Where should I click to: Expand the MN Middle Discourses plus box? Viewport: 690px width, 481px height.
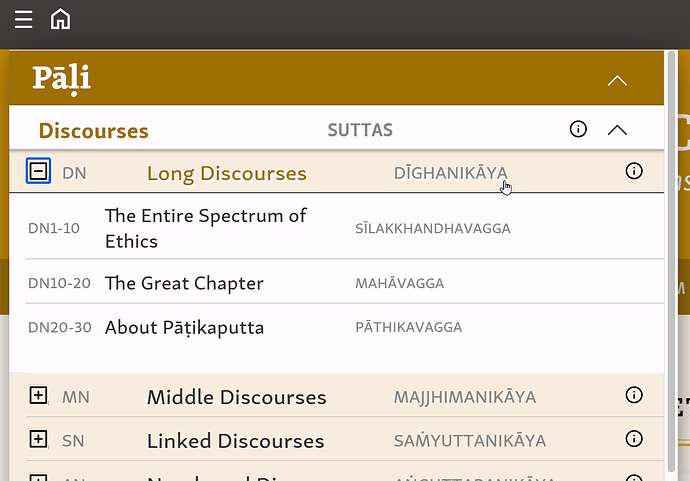(x=38, y=395)
